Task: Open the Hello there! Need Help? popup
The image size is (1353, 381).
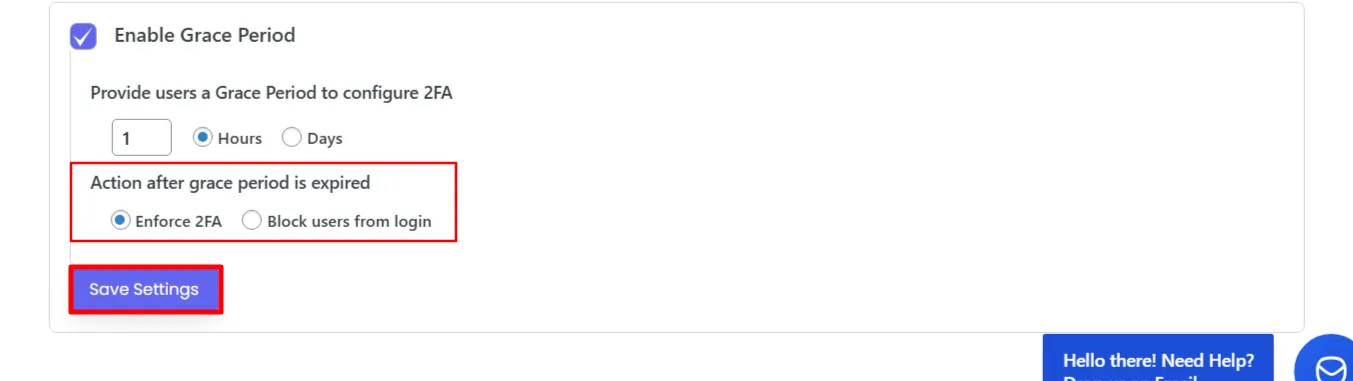Action: 1158,358
